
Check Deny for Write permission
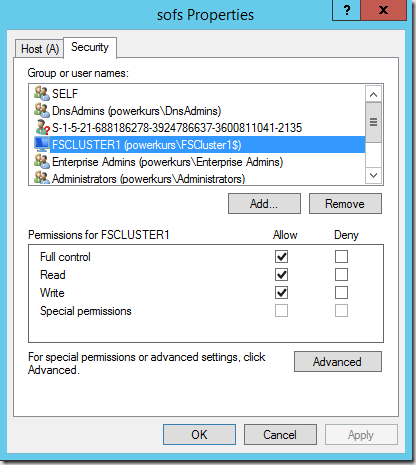tap(341, 293)
